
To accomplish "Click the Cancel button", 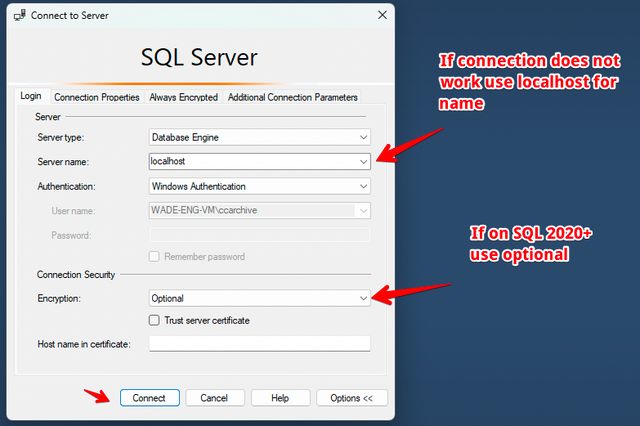I will (215, 398).
